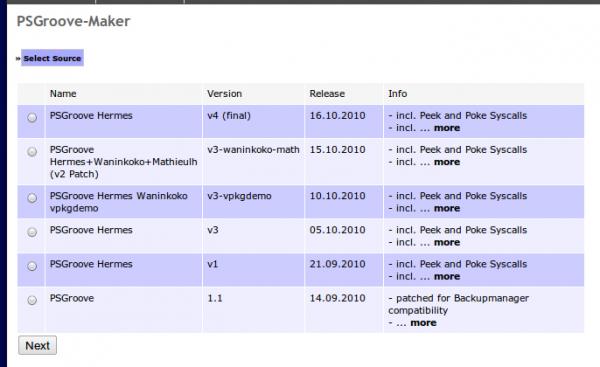Click 'PSGroove Hermes+Waninkoko+Mathieulh (v2 Patch)' name
This screenshot has height=367, width=600.
point(124,162)
